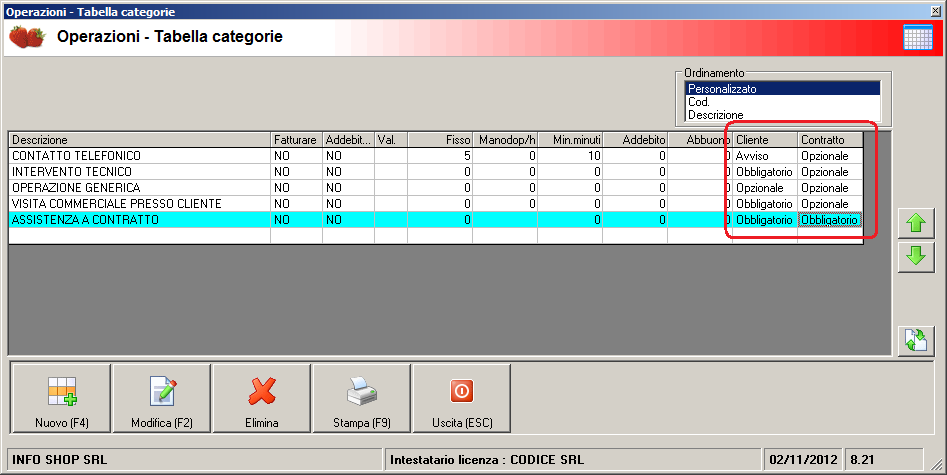Exit via Uscita (ESC) button
The width and height of the screenshot is (947, 475).
coord(462,398)
